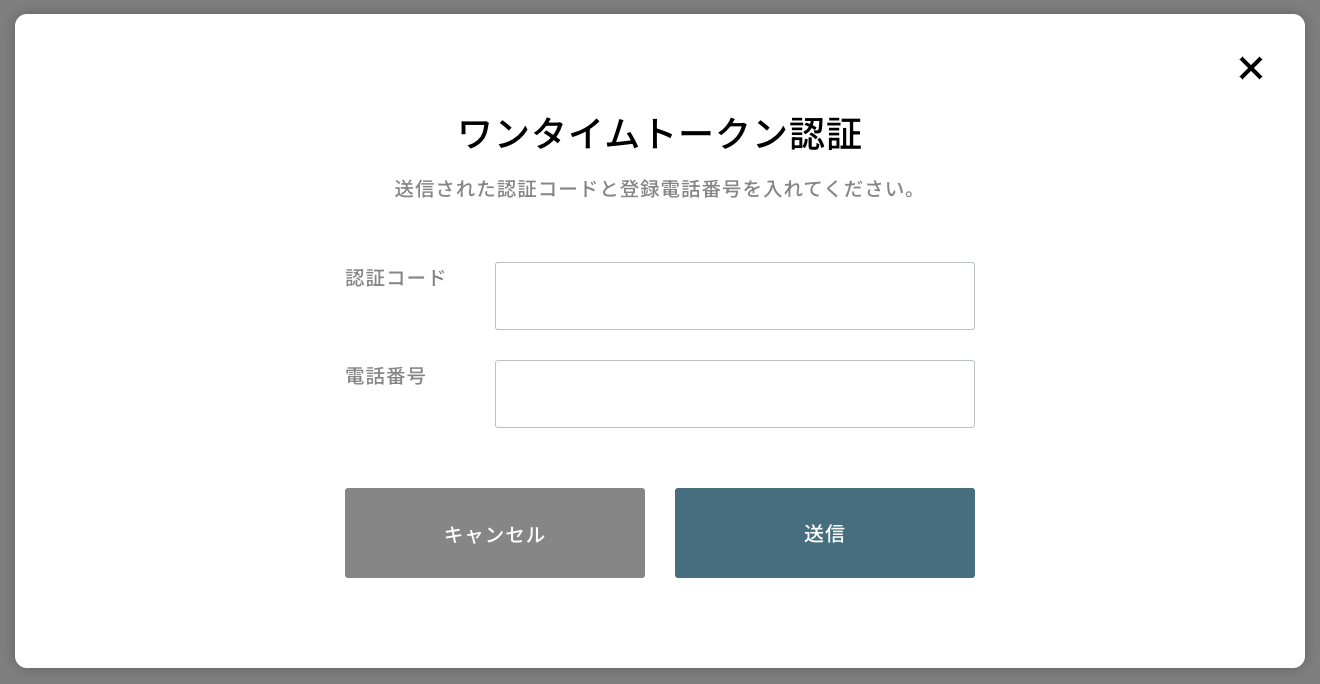
Task: Dismiss the modal using the X icon
Action: click(1250, 68)
